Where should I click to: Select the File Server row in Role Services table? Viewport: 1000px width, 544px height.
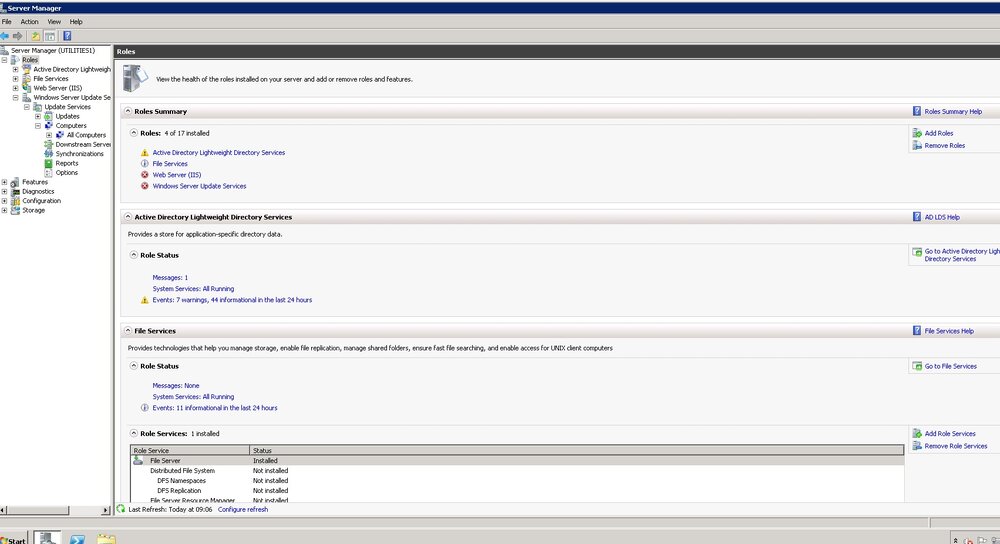pos(517,460)
